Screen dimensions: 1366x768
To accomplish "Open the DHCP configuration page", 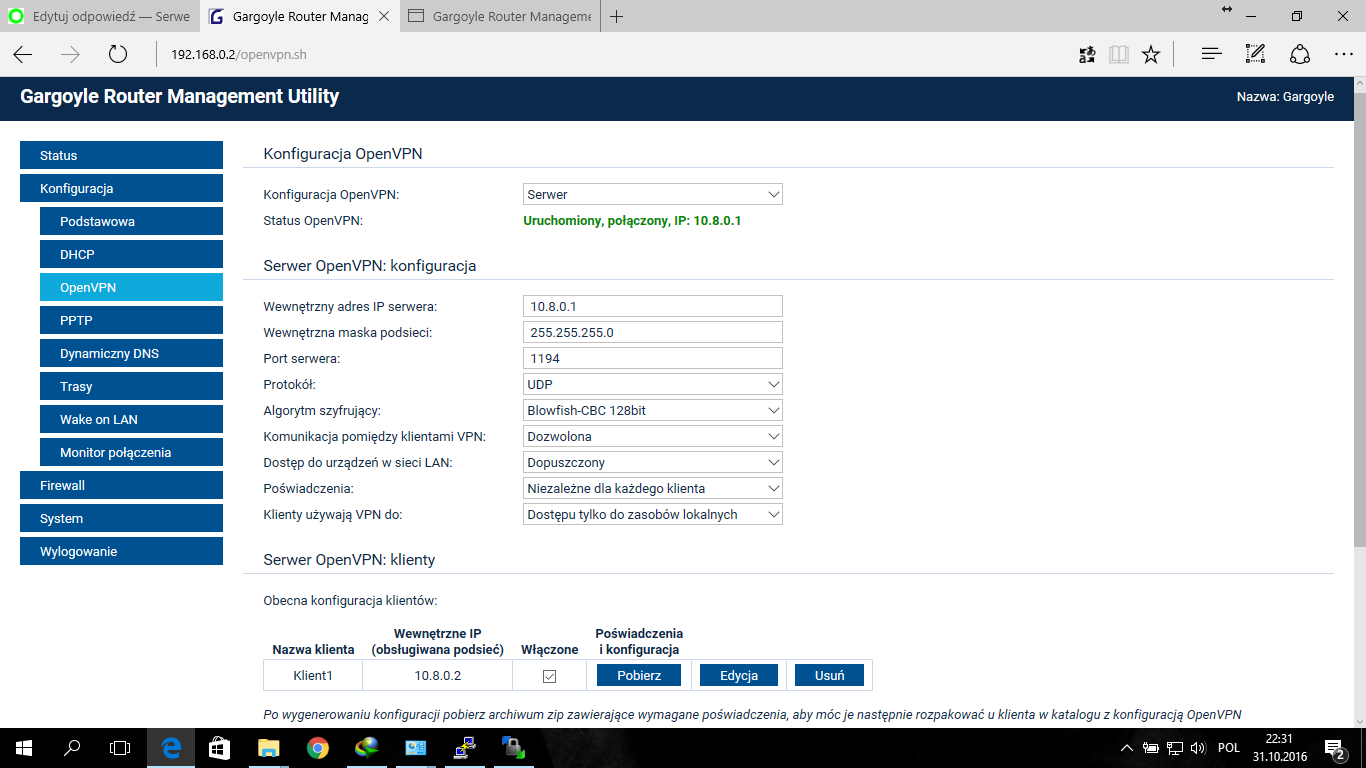I will pyautogui.click(x=131, y=254).
